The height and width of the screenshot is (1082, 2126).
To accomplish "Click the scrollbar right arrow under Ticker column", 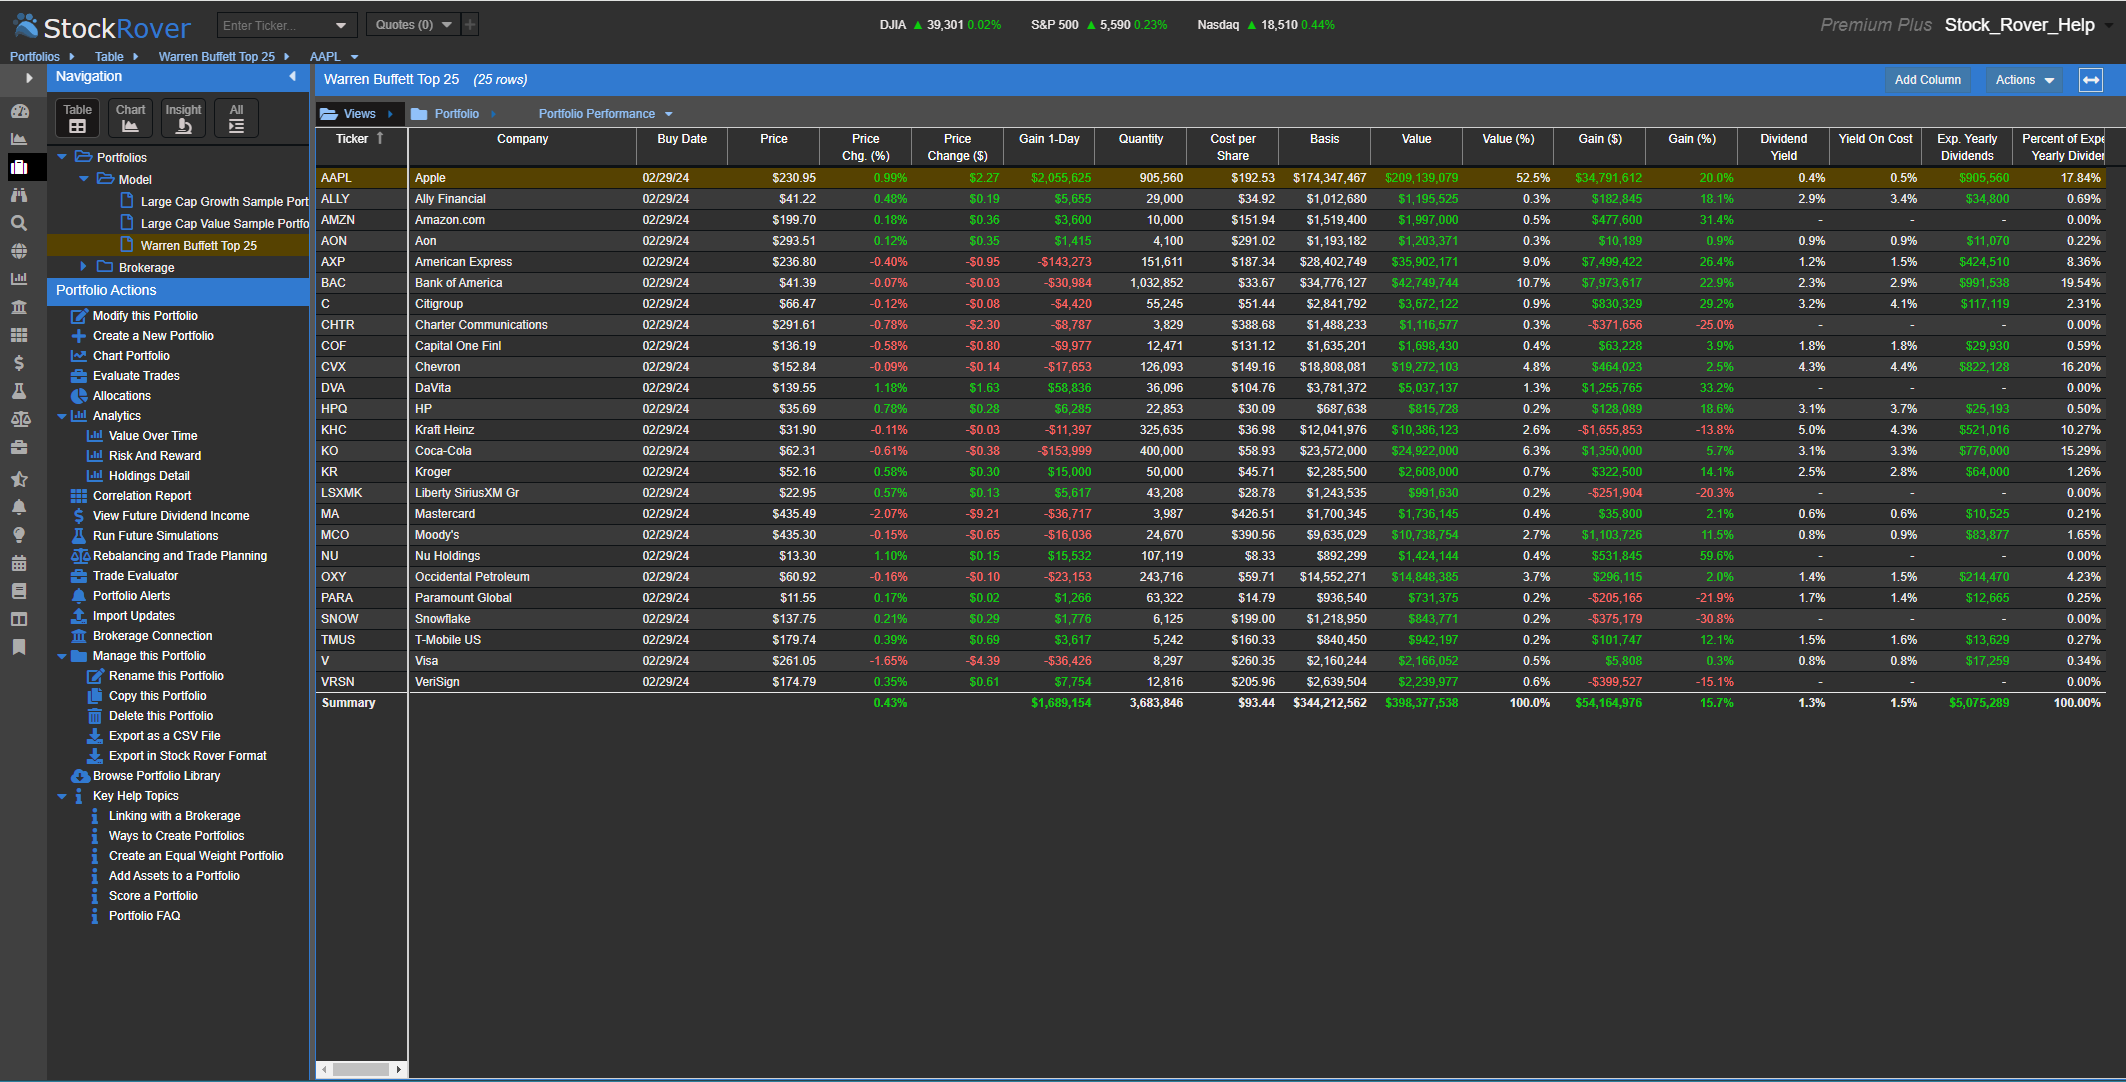I will pyautogui.click(x=399, y=1069).
